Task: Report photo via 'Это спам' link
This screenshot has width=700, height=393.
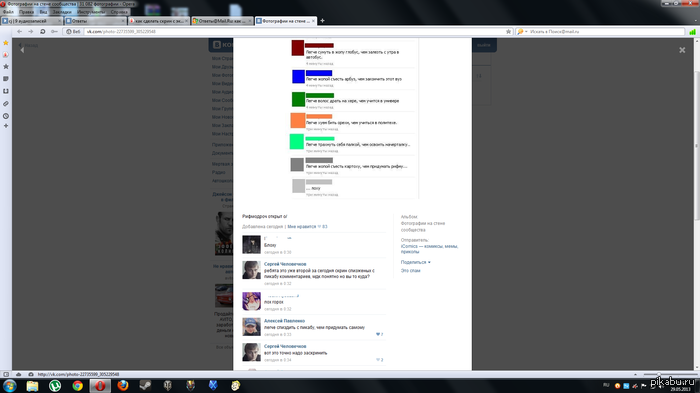Action: [x=410, y=271]
